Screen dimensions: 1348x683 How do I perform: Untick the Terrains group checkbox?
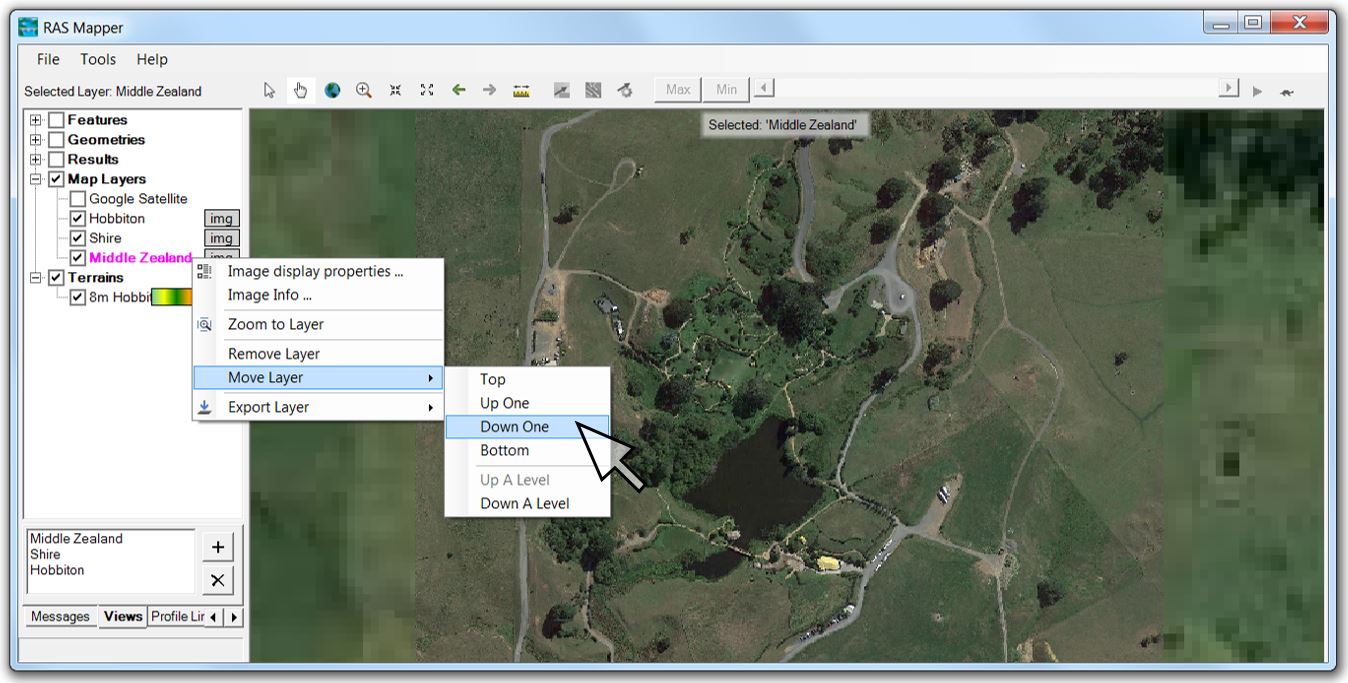(x=56, y=277)
